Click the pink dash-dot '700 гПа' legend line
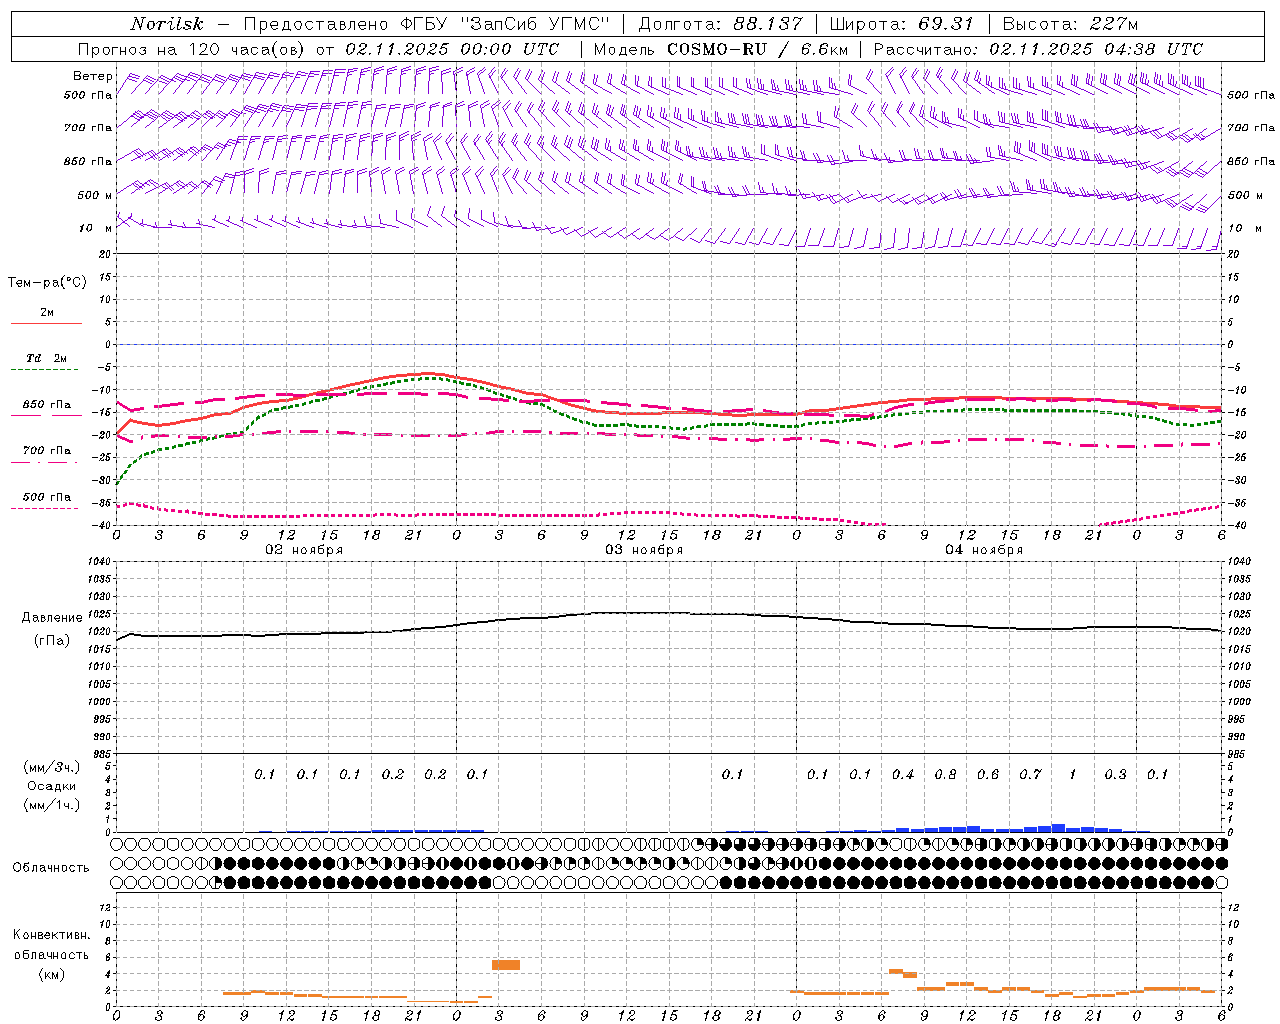This screenshot has height=1024, width=1280. [x=46, y=462]
